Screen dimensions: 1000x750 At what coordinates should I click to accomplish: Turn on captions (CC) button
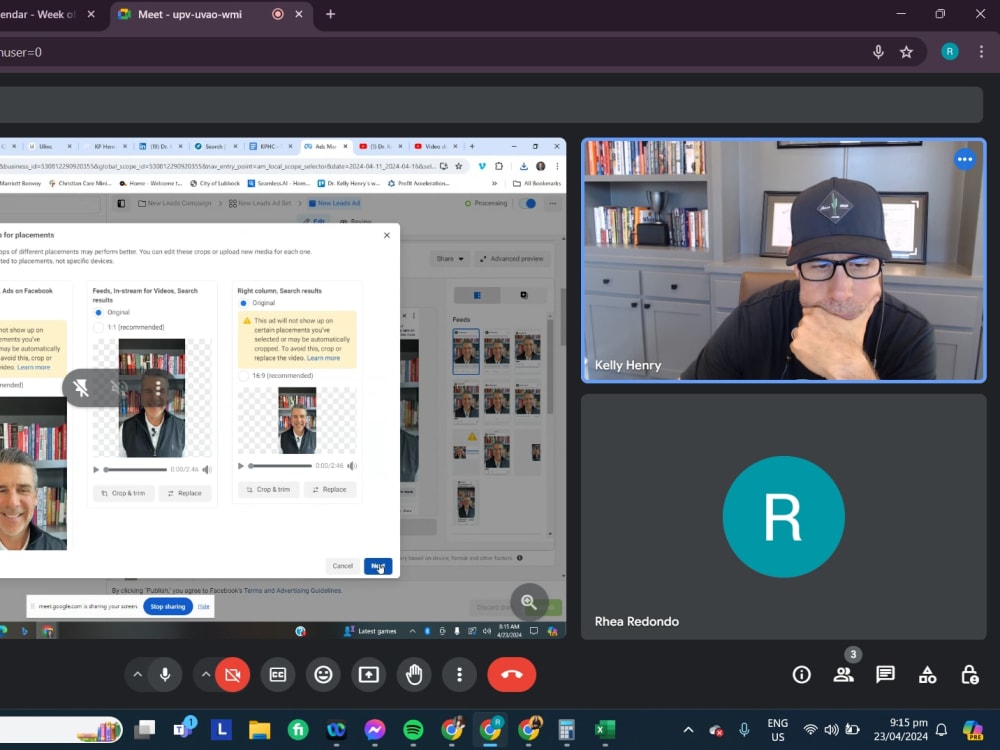[278, 674]
